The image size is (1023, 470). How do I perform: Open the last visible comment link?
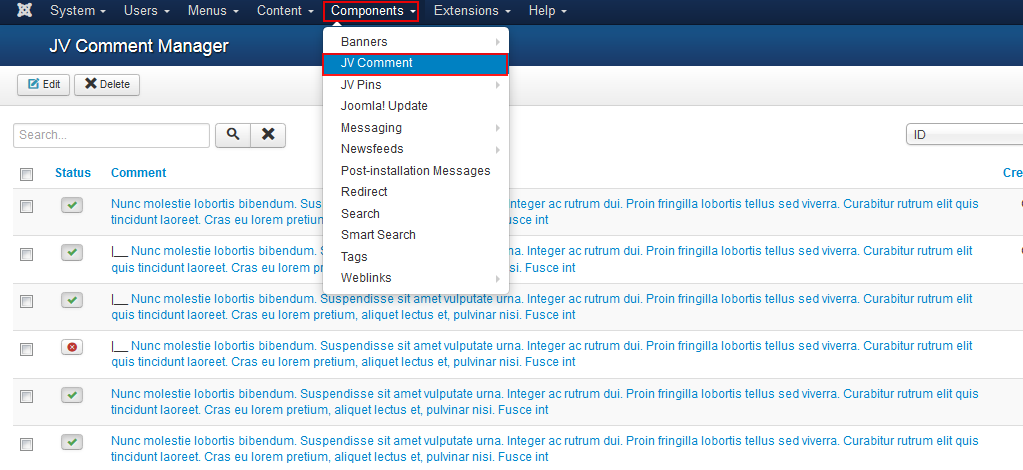544,448
